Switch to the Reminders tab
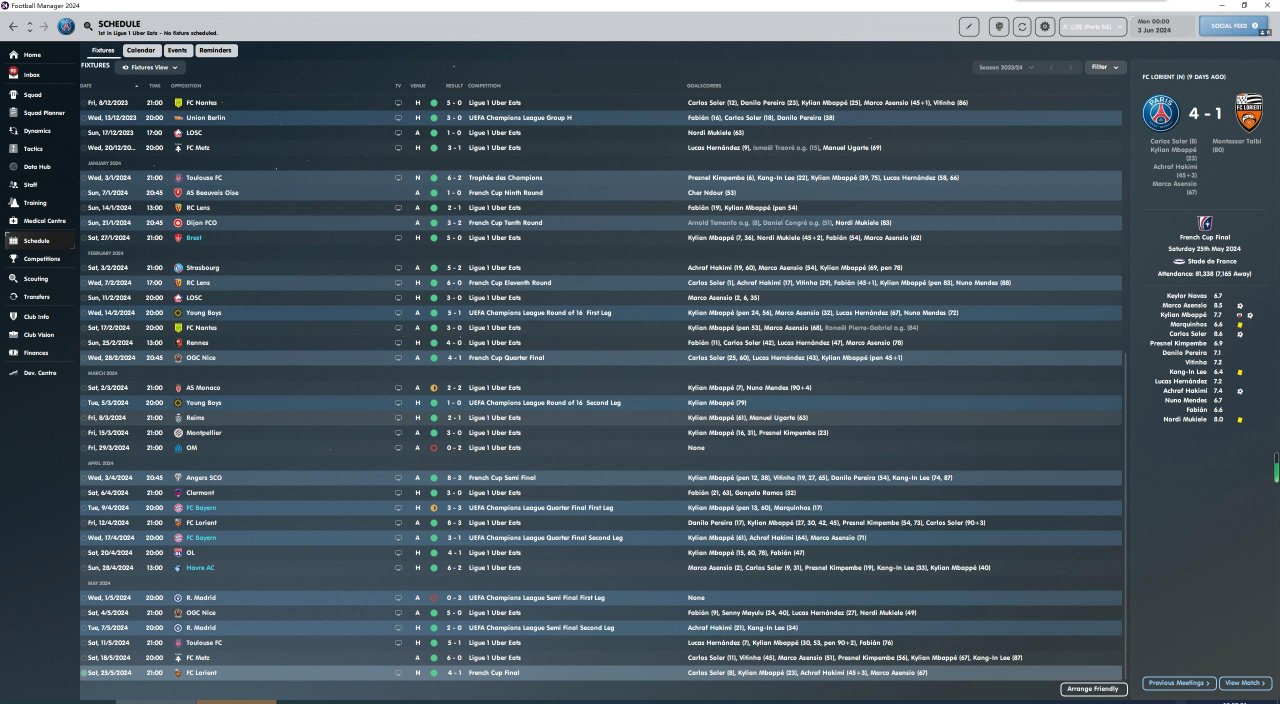 (216, 50)
